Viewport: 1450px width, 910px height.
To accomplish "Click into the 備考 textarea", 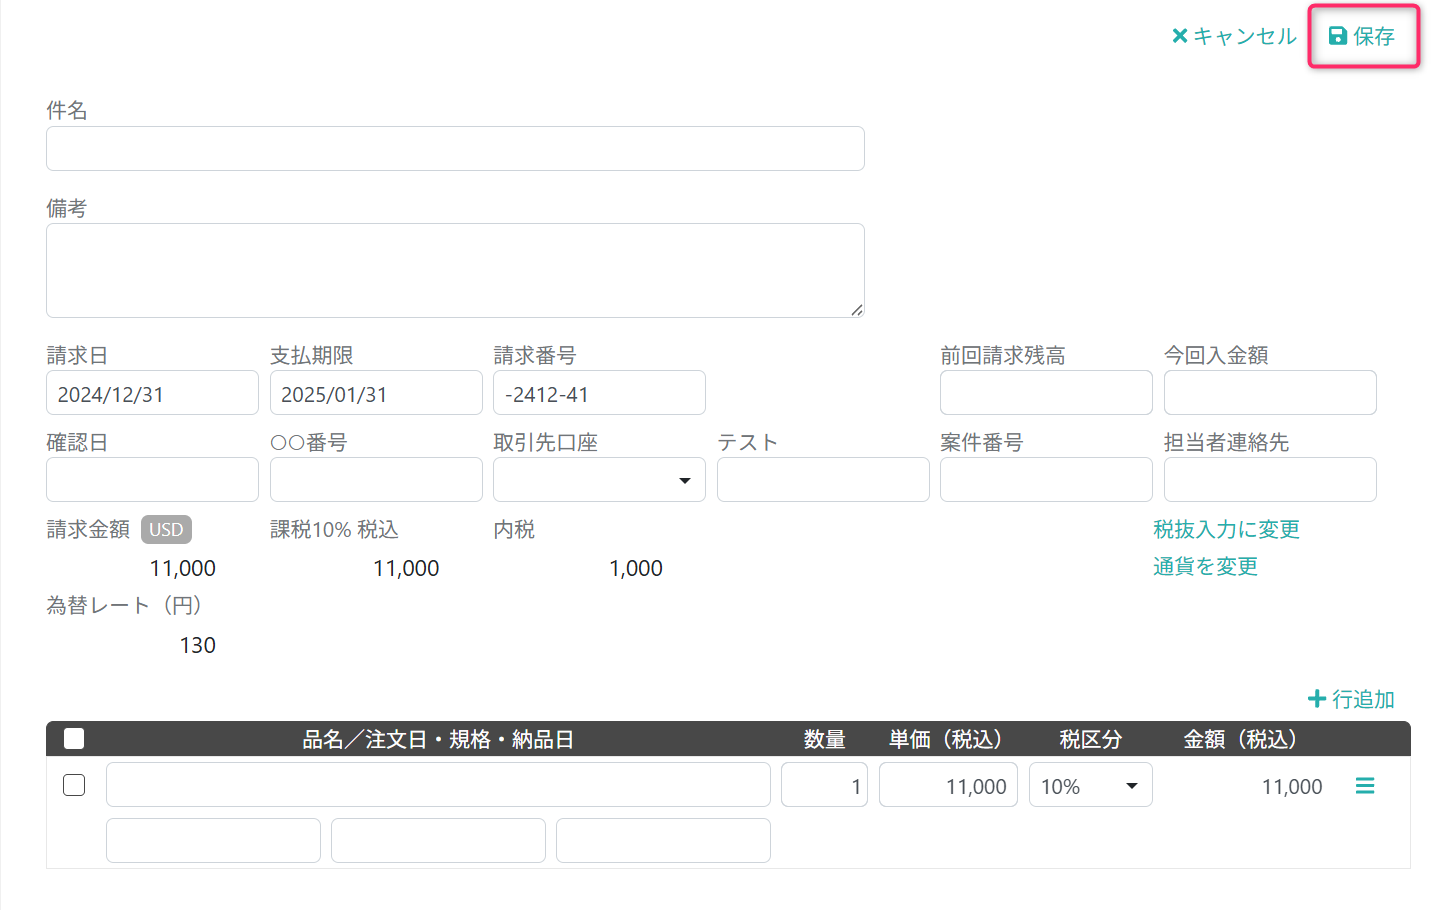I will tap(455, 270).
